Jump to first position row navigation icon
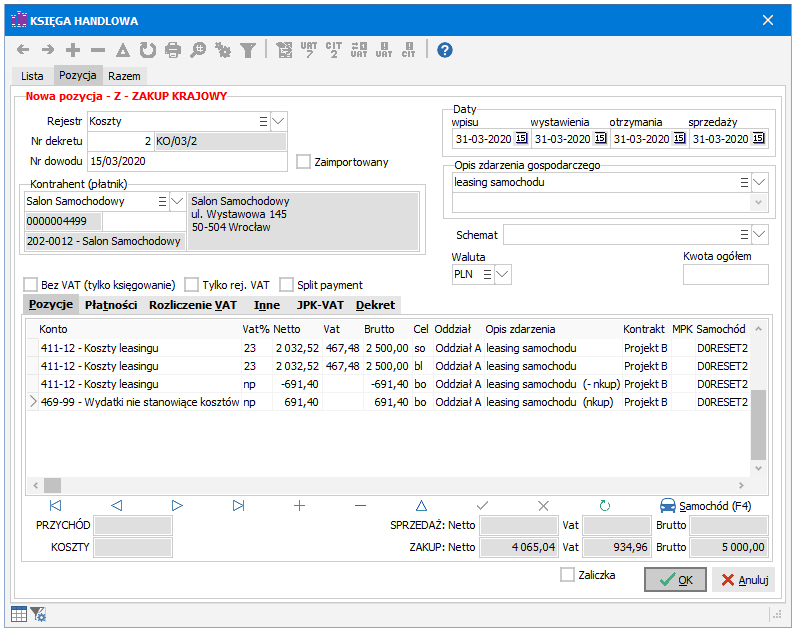Image resolution: width=795 pixels, height=632 pixels. tap(55, 505)
